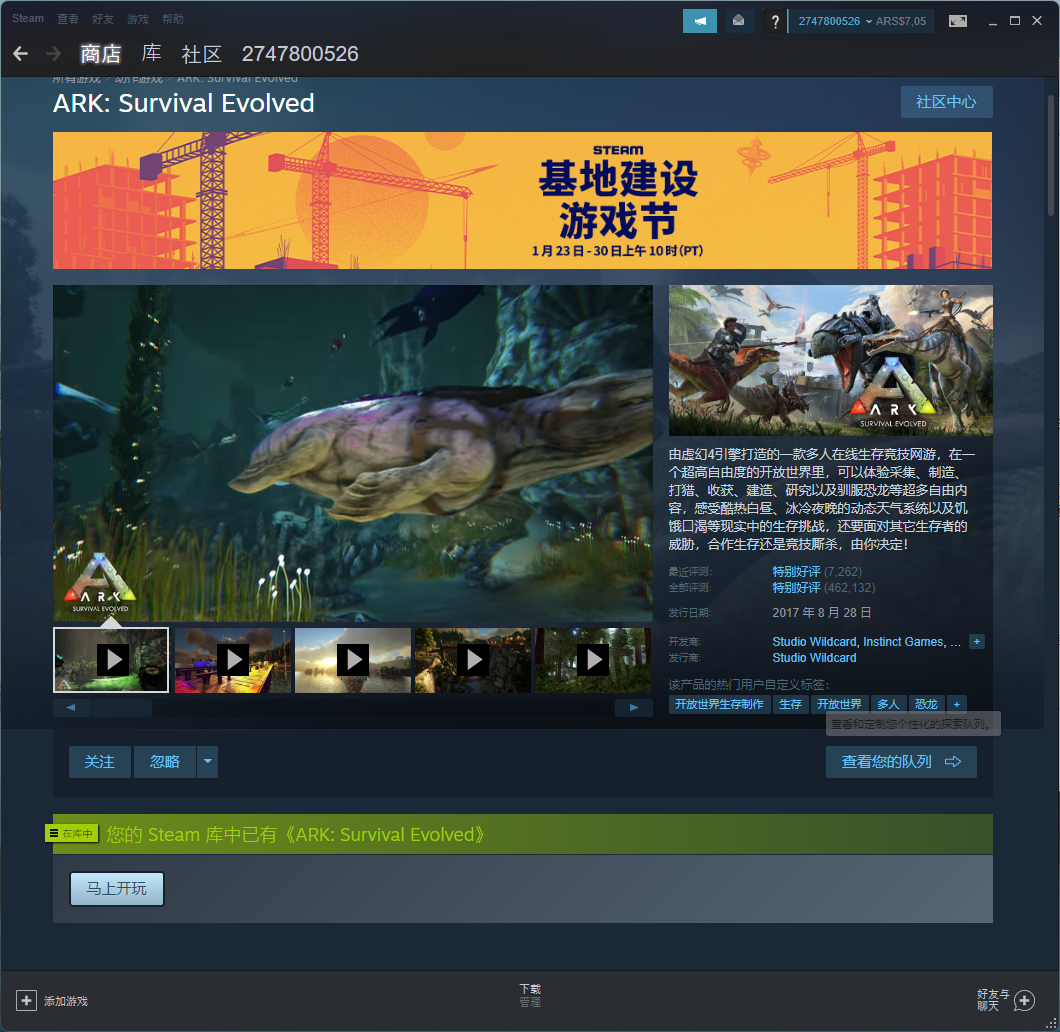Select the 开放世界 tag
Screen dimensions: 1060x1032
tap(839, 704)
